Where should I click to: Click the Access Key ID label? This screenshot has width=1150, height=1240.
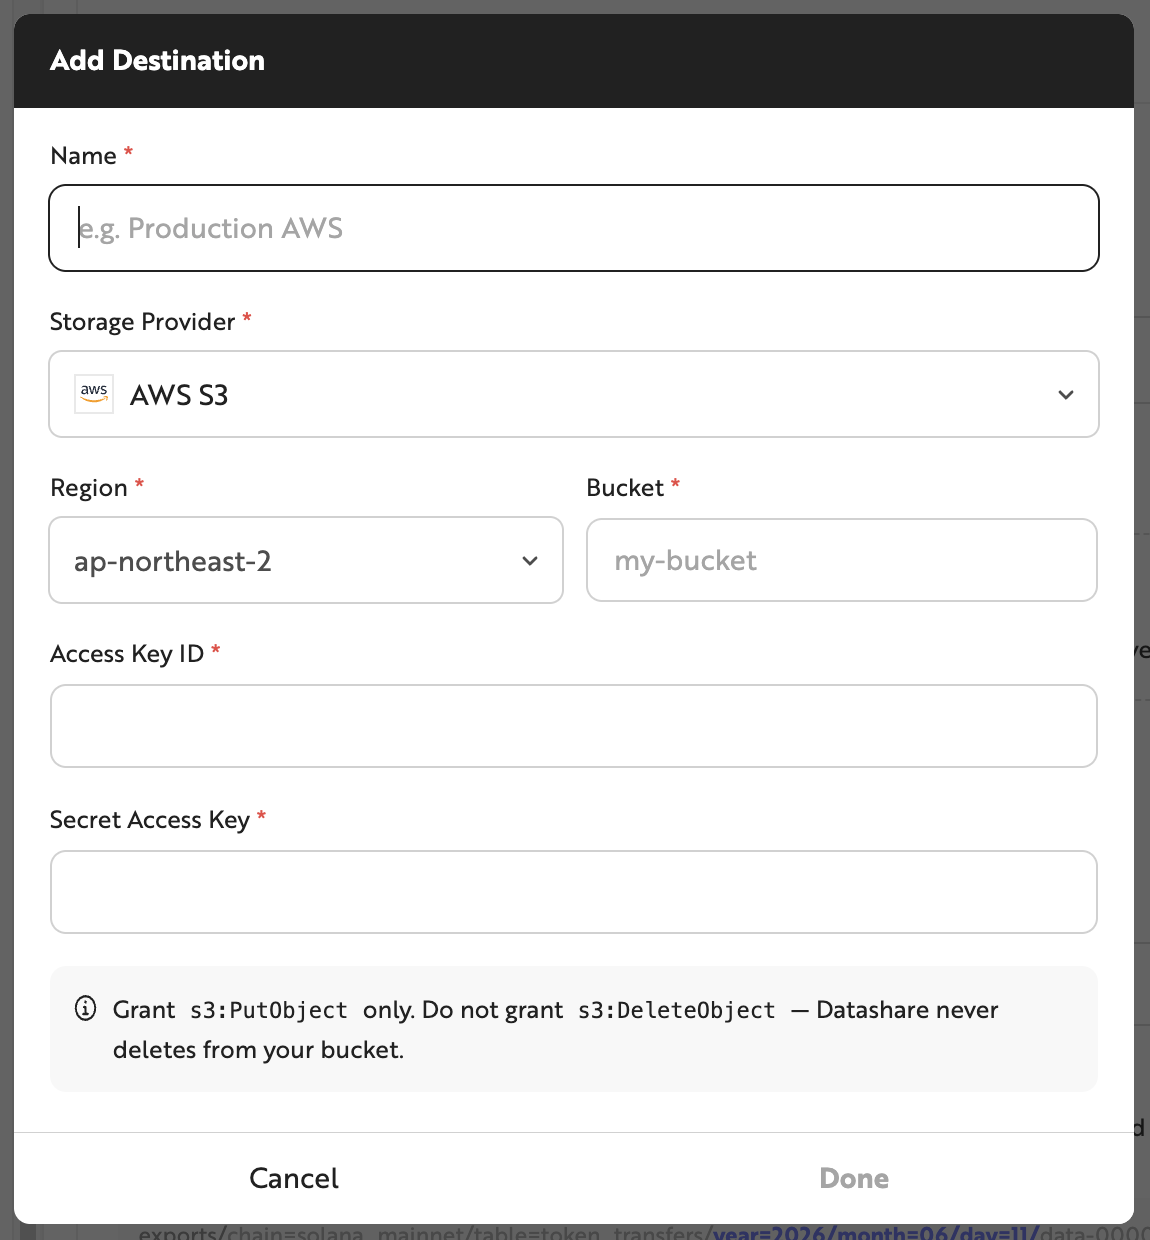tap(127, 654)
